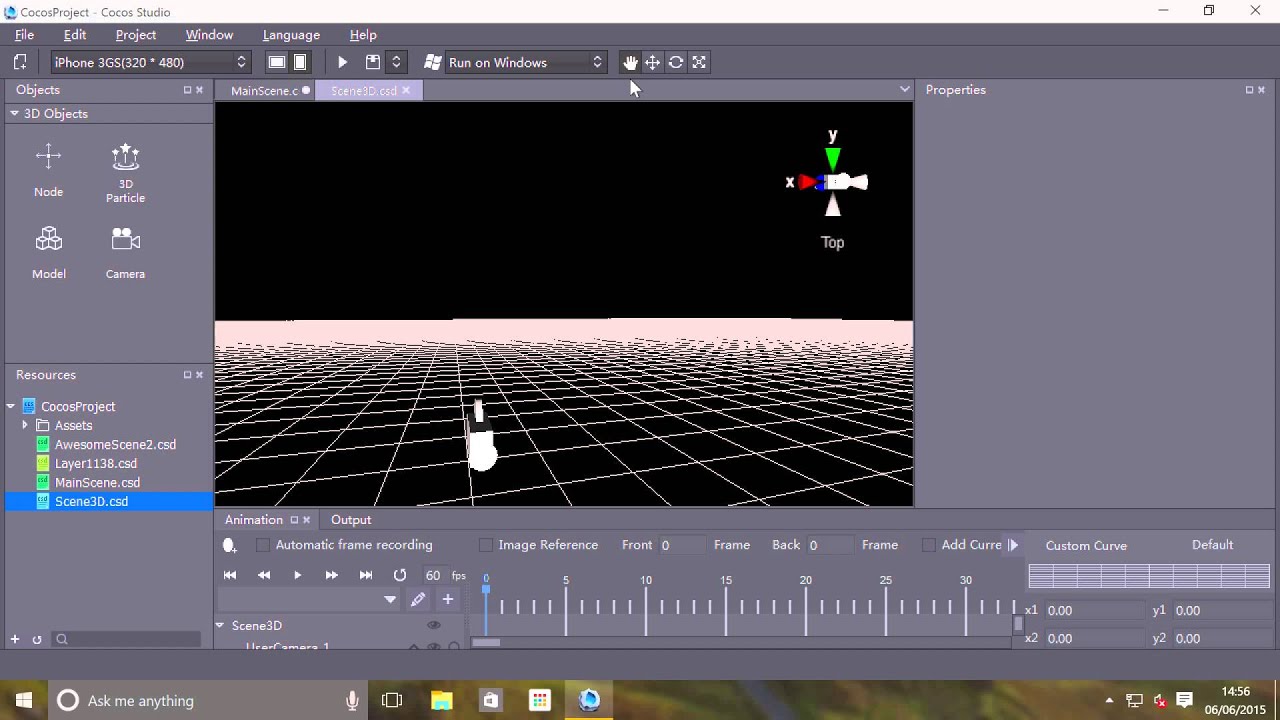Select landscape orientation icon
Image resolution: width=1280 pixels, height=720 pixels.
[277, 62]
